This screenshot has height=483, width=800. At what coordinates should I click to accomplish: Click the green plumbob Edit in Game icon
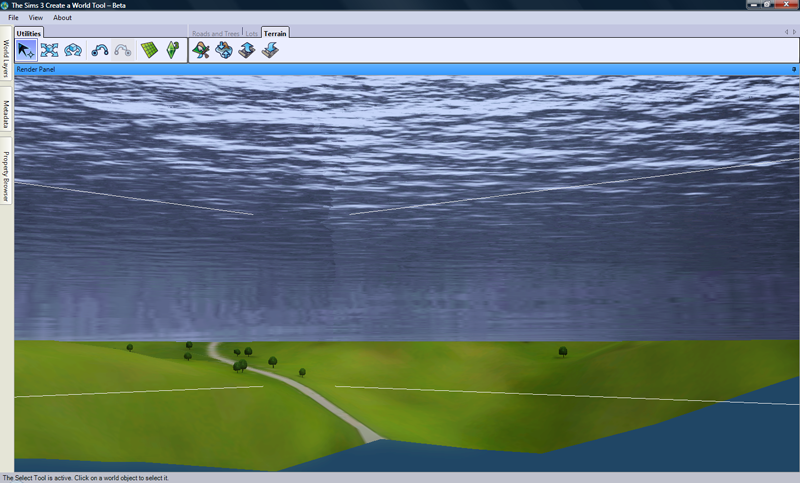pyautogui.click(x=172, y=50)
